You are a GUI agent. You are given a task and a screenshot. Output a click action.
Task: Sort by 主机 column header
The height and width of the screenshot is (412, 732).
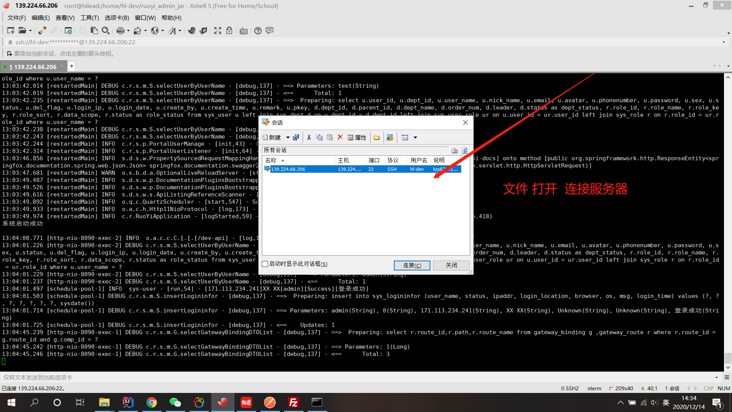(350, 160)
